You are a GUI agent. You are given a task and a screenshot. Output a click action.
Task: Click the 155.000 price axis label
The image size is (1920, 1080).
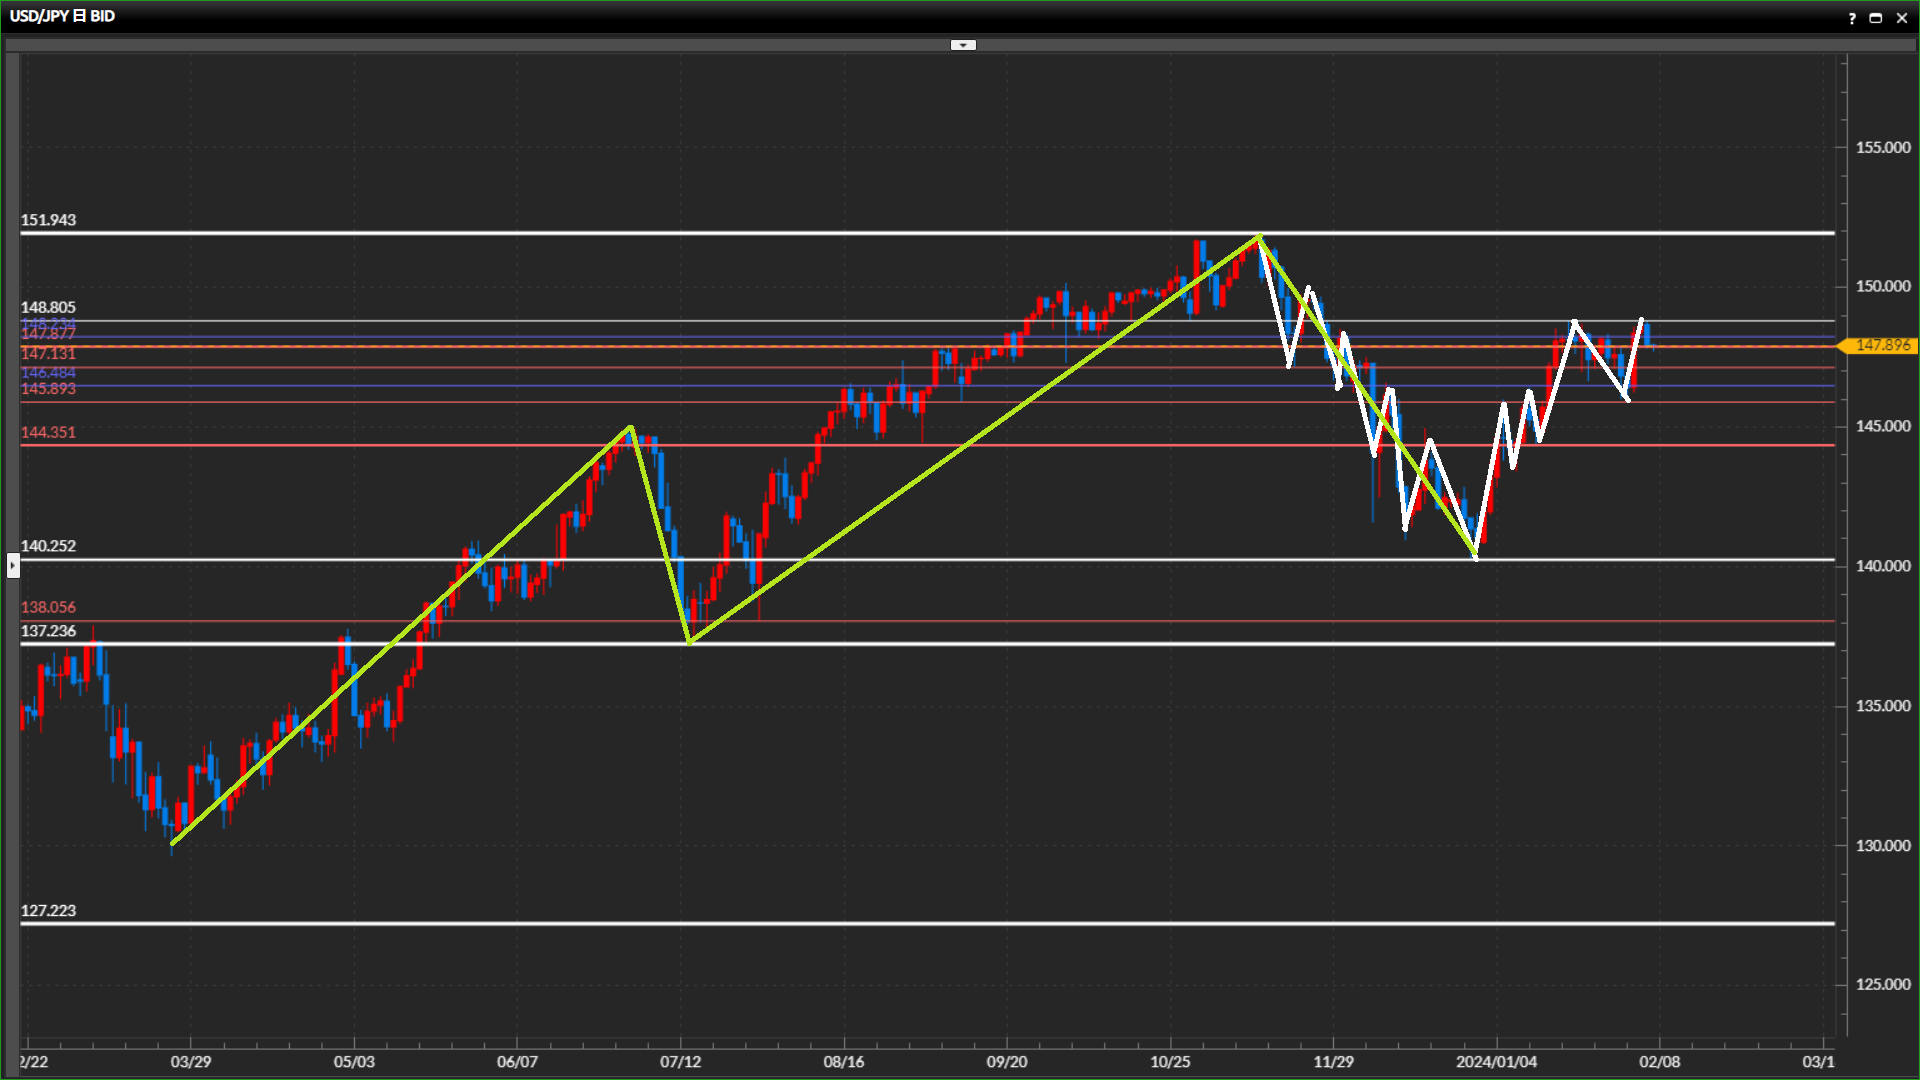coord(1882,147)
